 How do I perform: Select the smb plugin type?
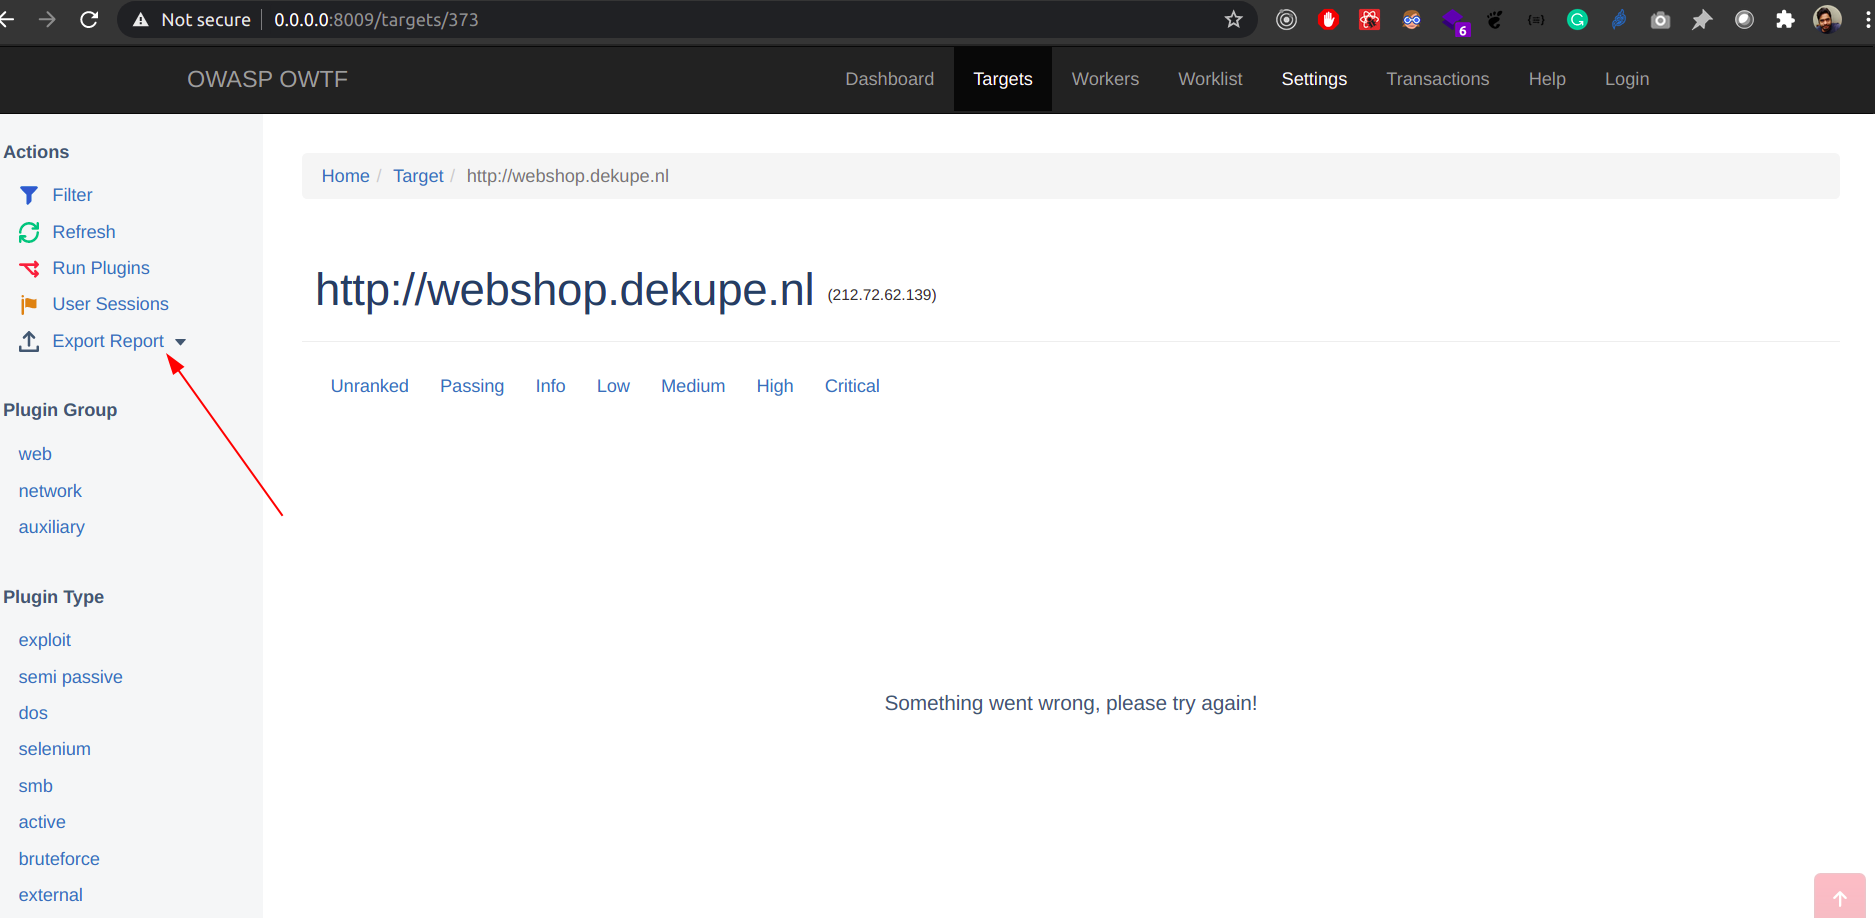(36, 786)
